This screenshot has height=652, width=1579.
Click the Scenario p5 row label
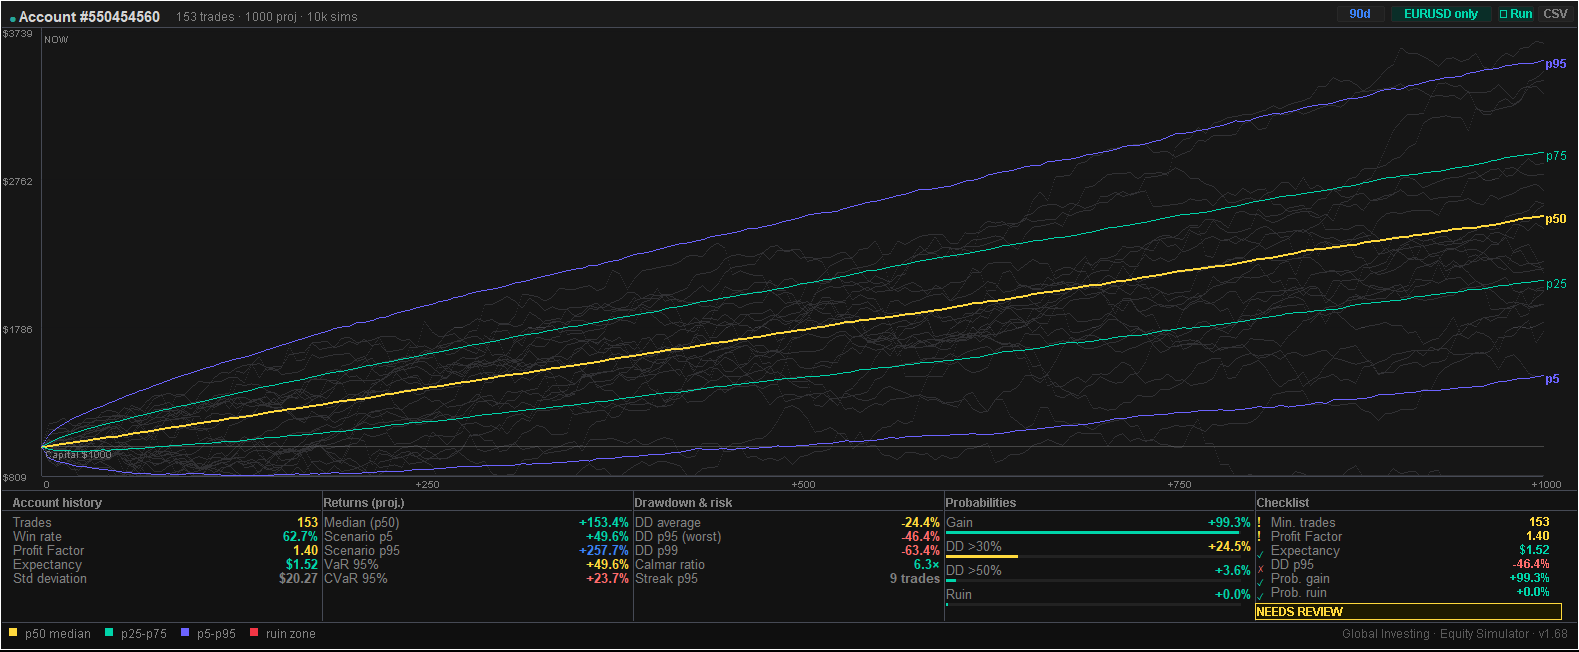(358, 537)
